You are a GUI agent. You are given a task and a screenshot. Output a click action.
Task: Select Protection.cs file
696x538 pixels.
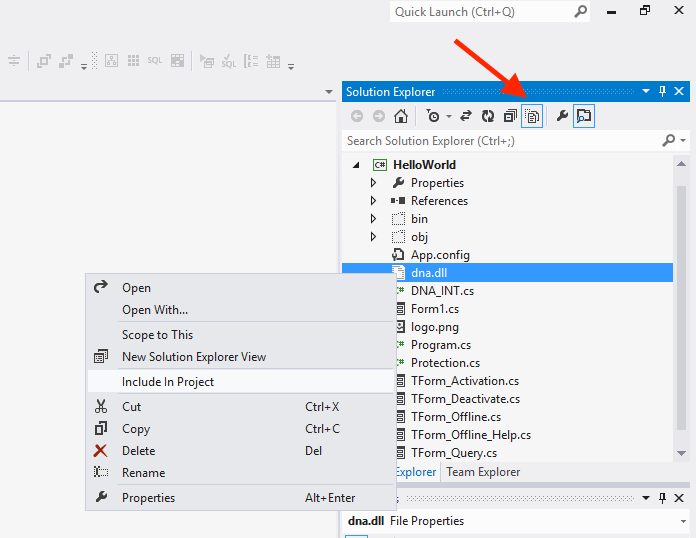pyautogui.click(x=445, y=363)
